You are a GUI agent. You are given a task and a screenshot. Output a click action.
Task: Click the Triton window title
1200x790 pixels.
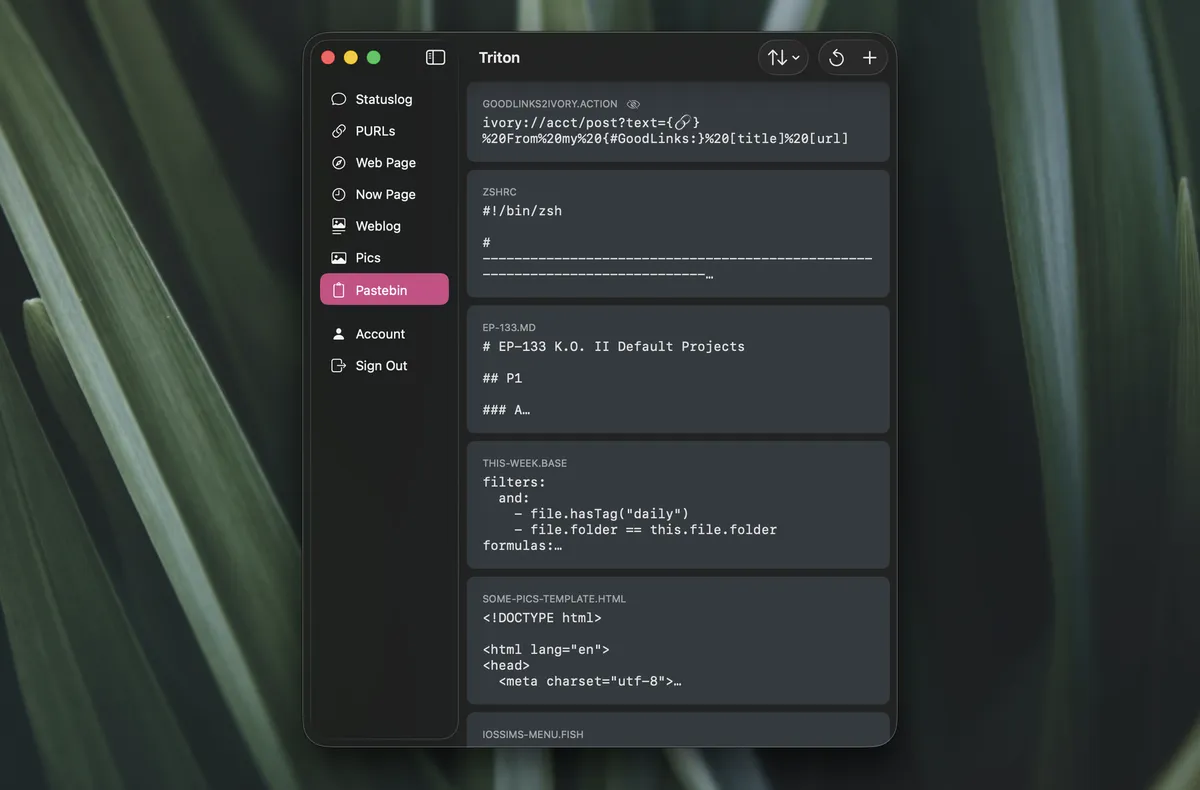(x=499, y=58)
